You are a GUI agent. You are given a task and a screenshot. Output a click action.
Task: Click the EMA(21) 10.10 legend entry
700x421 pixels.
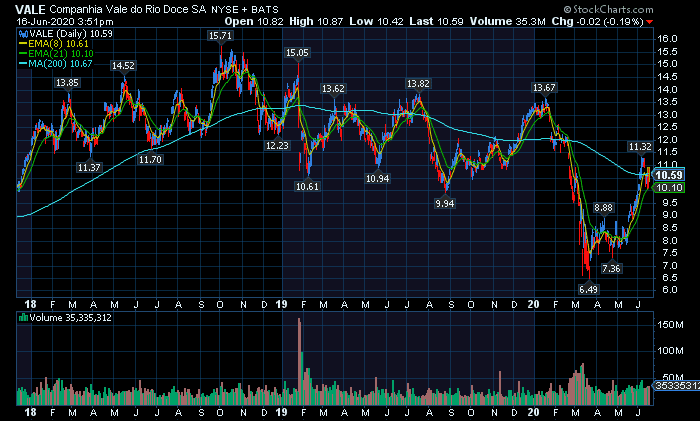pyautogui.click(x=61, y=54)
